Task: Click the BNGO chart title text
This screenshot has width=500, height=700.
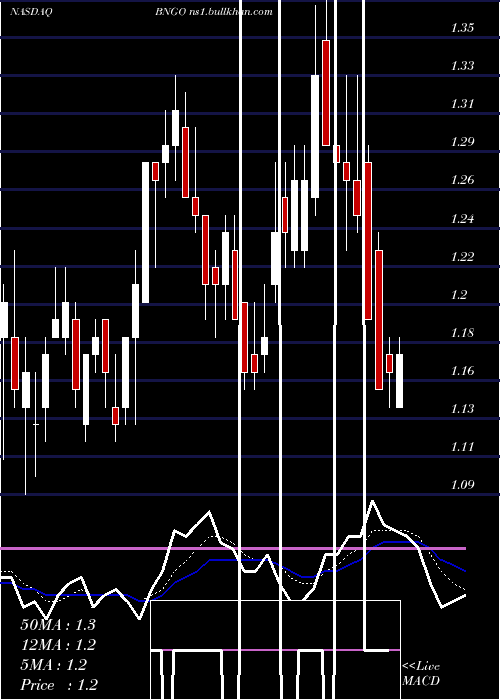Action: [214, 12]
